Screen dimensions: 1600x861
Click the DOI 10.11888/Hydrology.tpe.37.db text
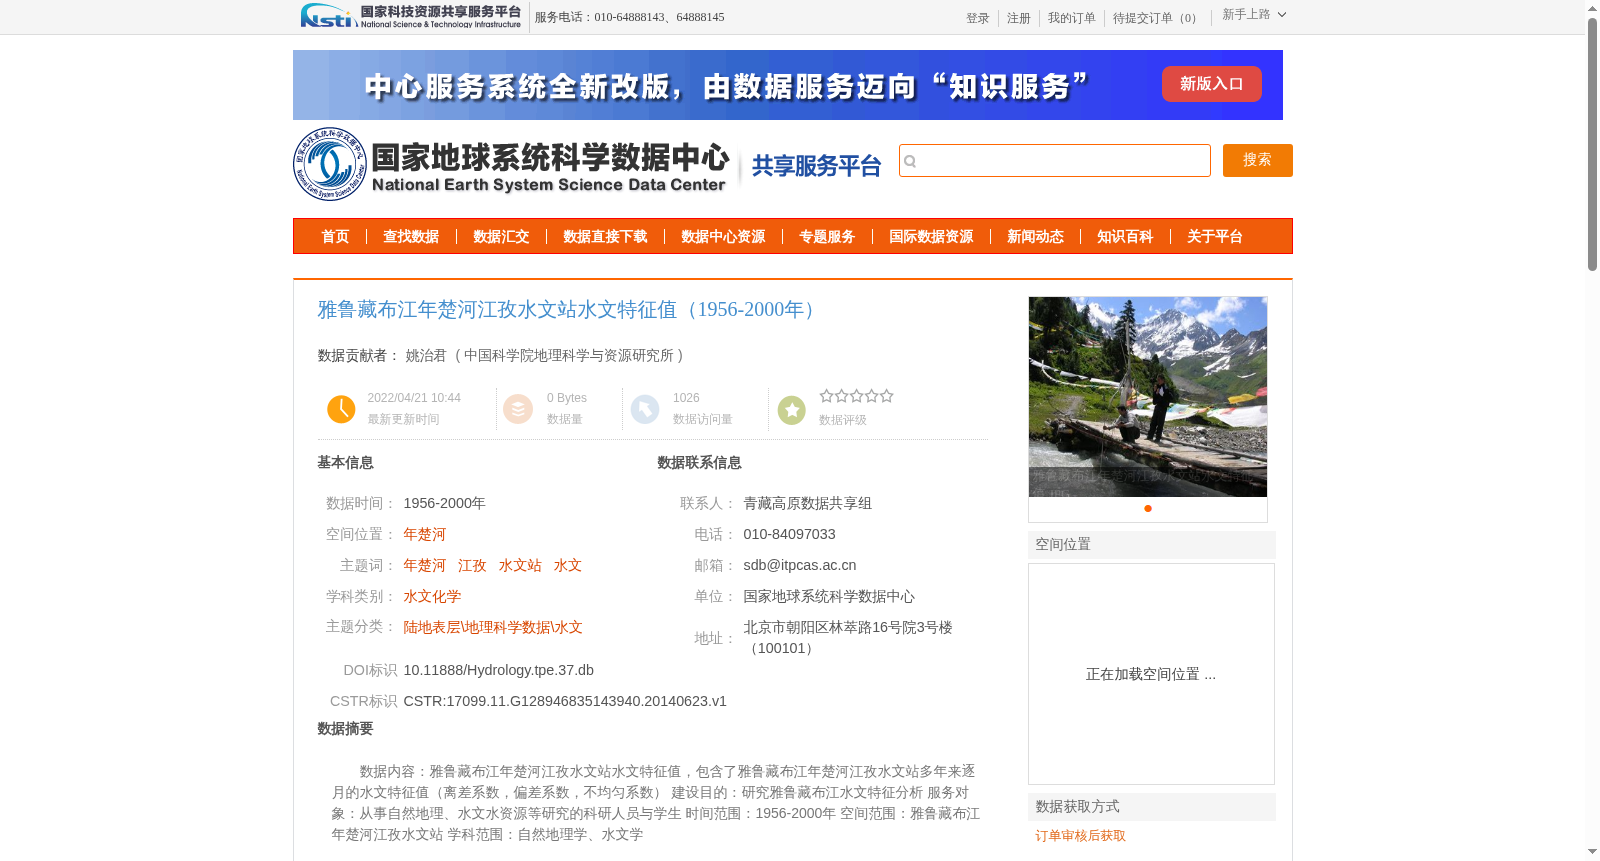[x=499, y=671]
